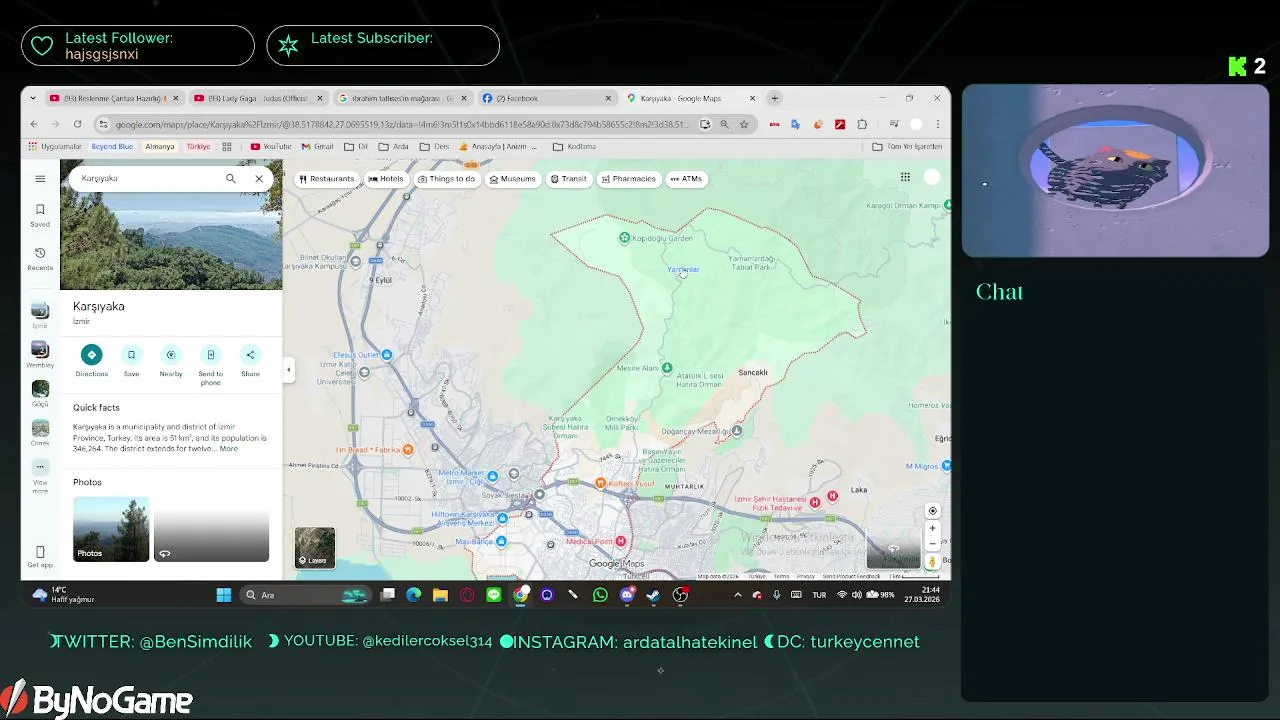Click the Medical Point hospital marker
Screen dimensions: 1280x720
pos(621,541)
